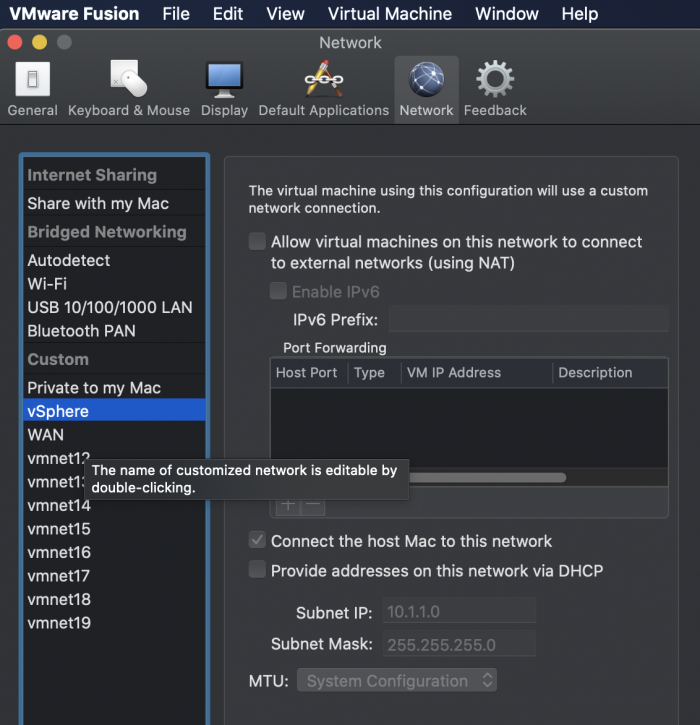Click the Subnet IP field

[459, 612]
